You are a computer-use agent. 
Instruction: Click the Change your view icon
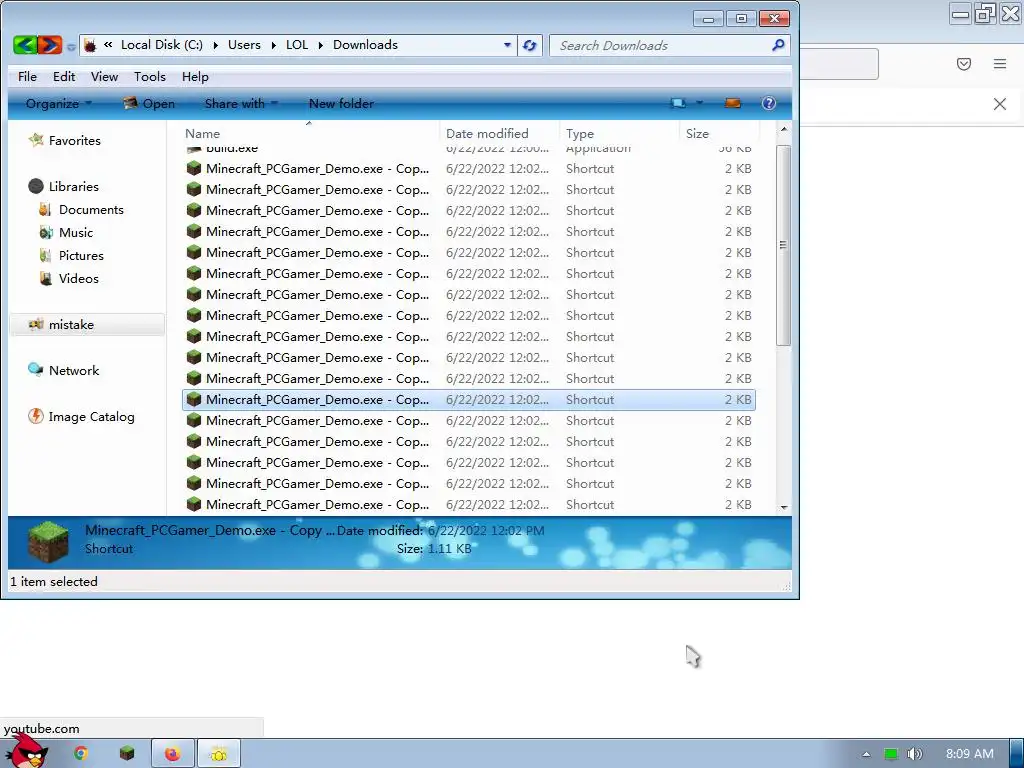tap(679, 103)
